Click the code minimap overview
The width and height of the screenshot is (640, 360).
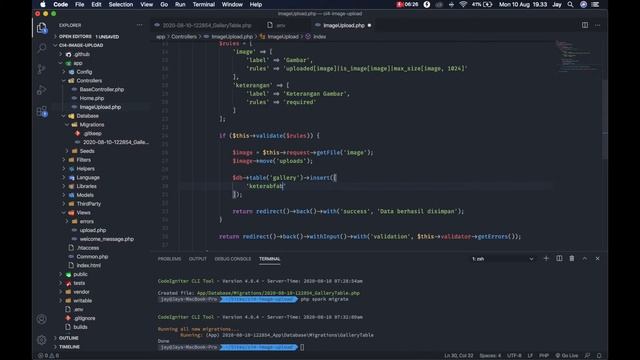click(x=578, y=56)
